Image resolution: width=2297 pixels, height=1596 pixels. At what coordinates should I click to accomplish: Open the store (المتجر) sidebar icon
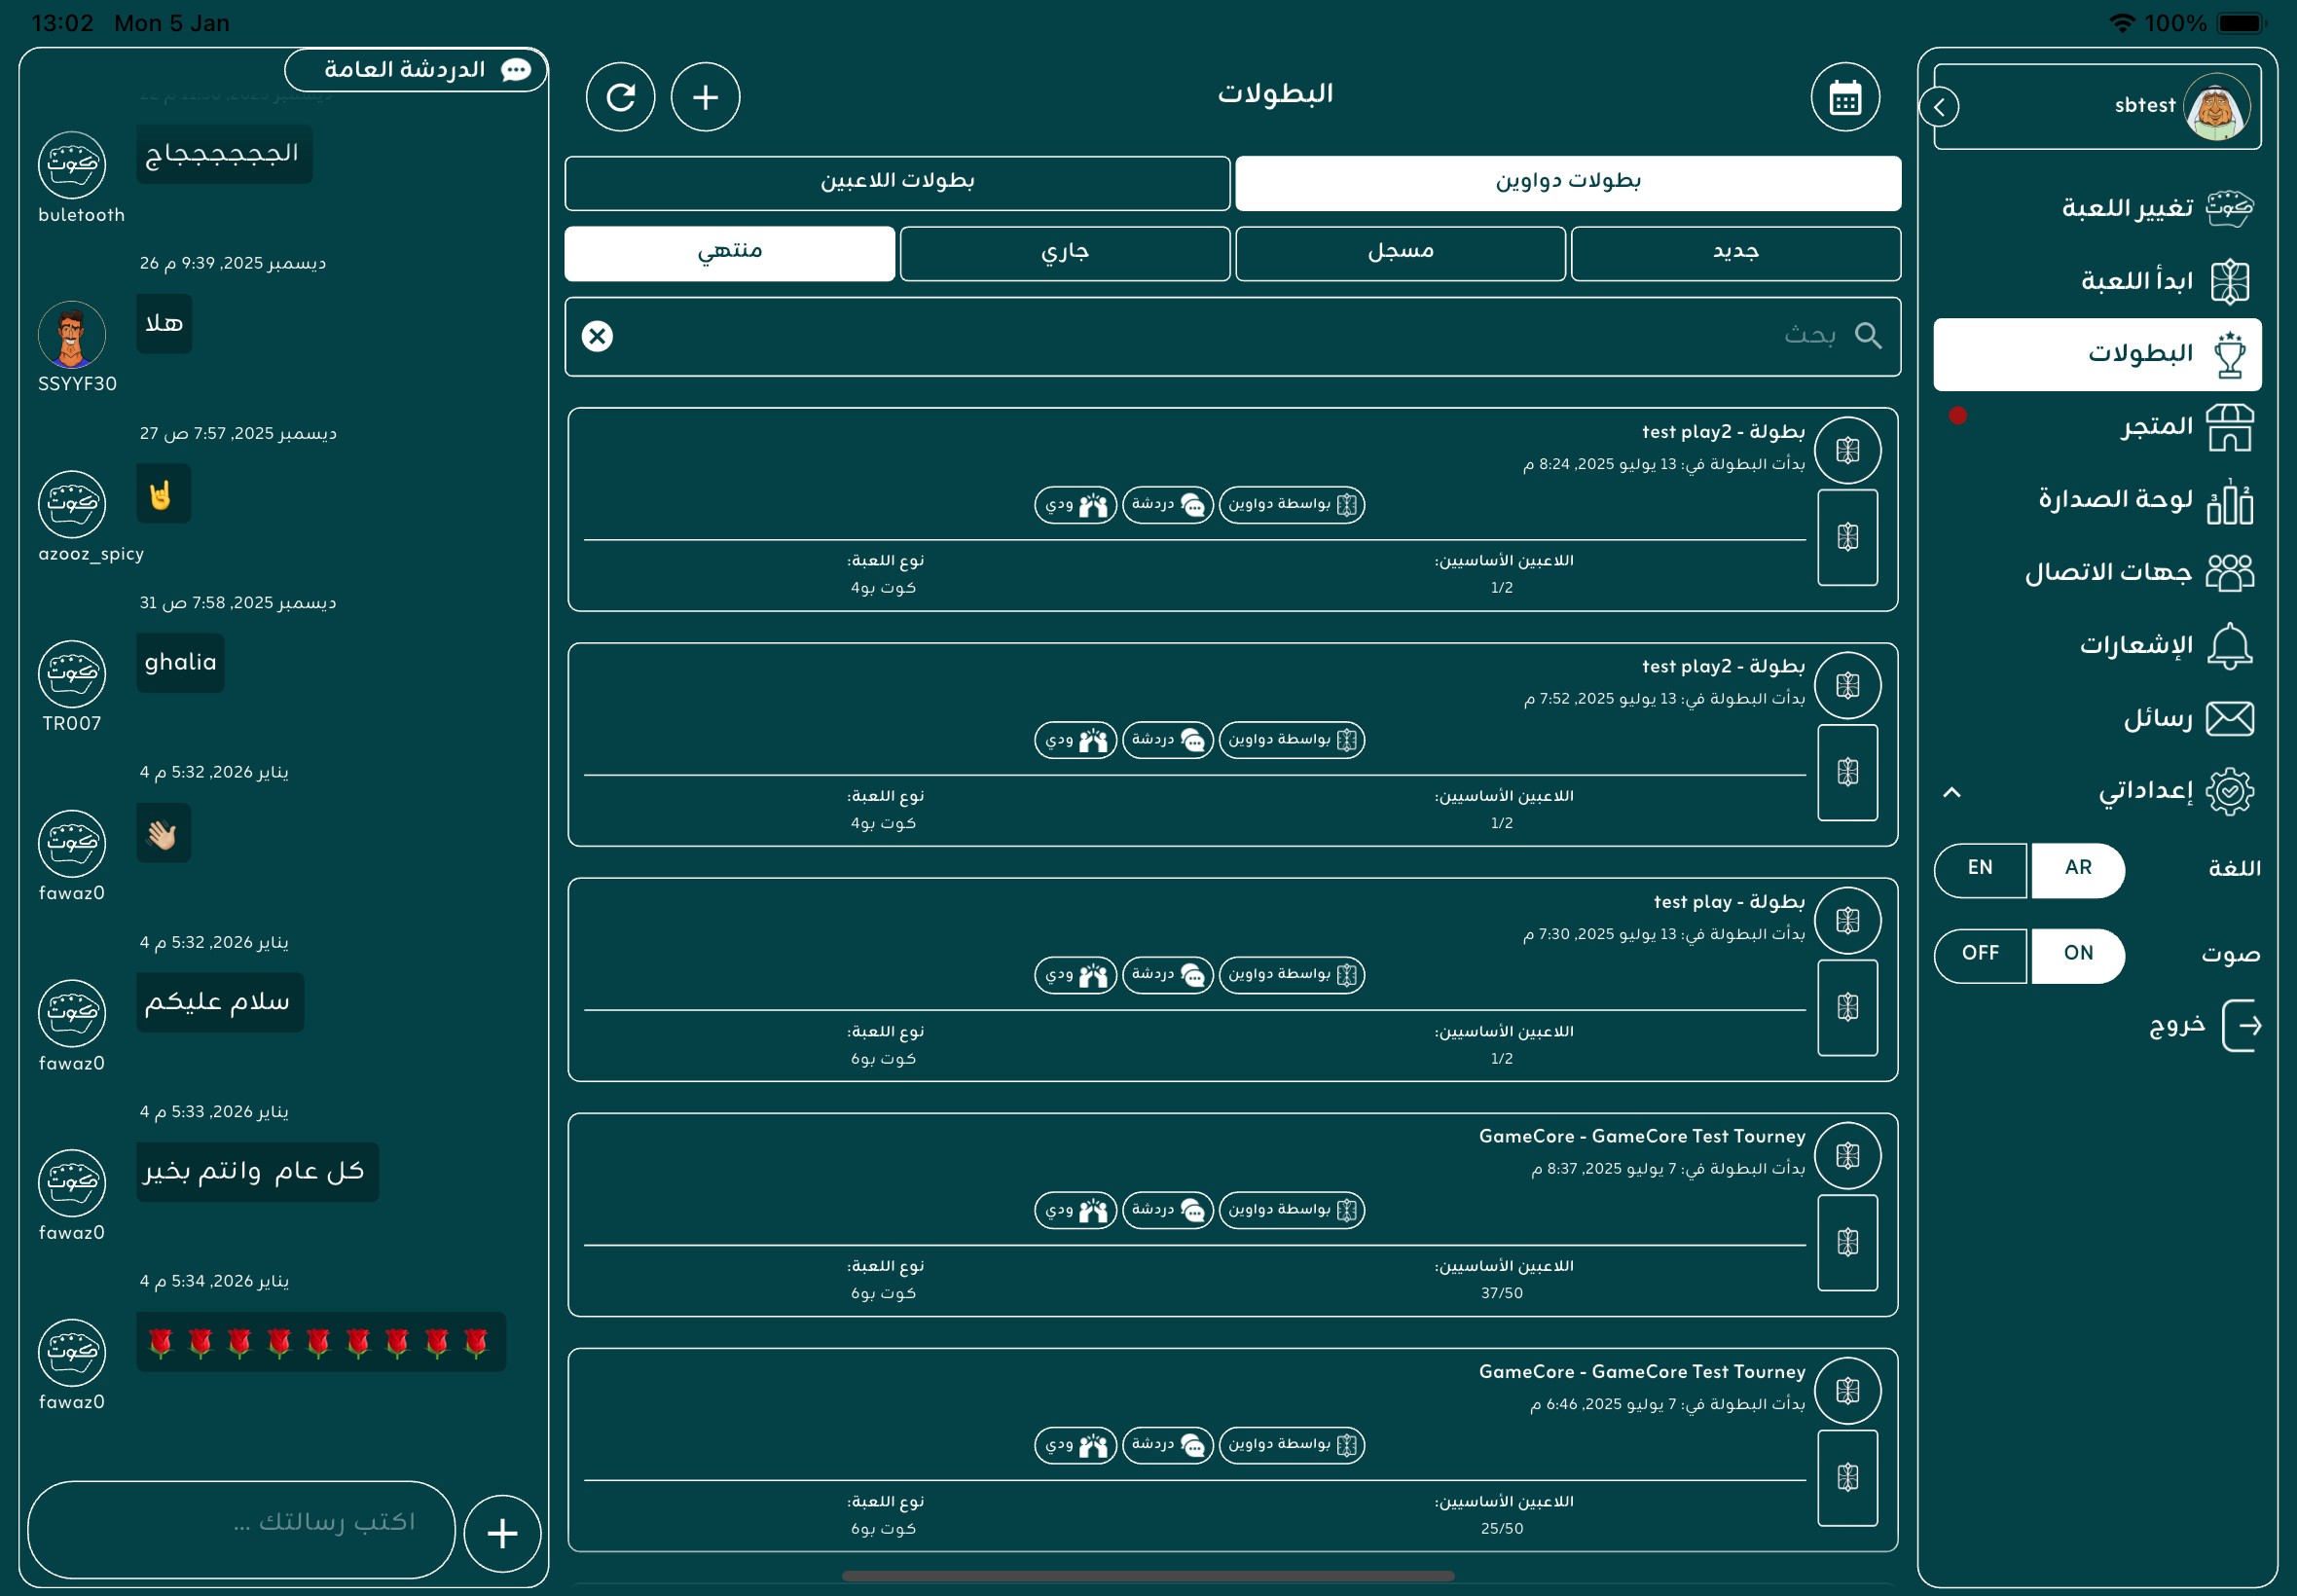pos(2229,427)
